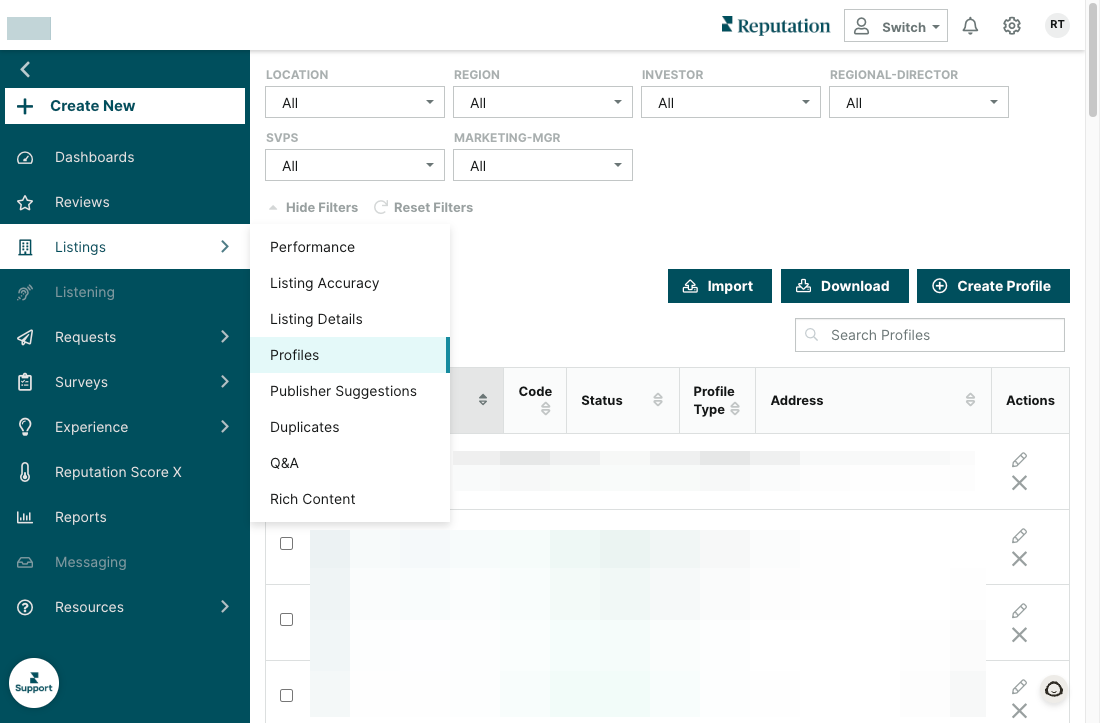This screenshot has height=723, width=1100.
Task: Click the Reports bar chart icon
Action: 25,517
